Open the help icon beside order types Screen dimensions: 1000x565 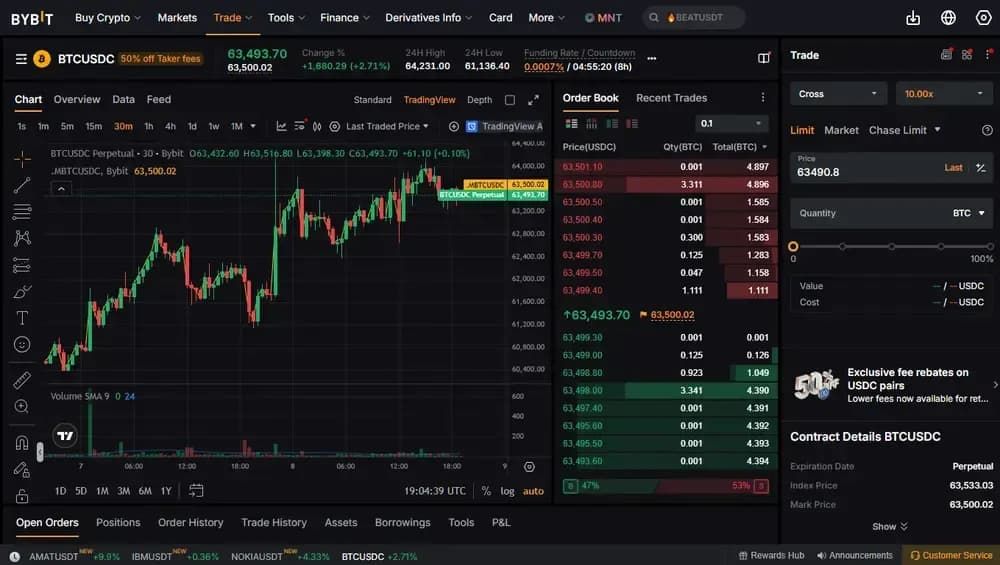point(987,130)
